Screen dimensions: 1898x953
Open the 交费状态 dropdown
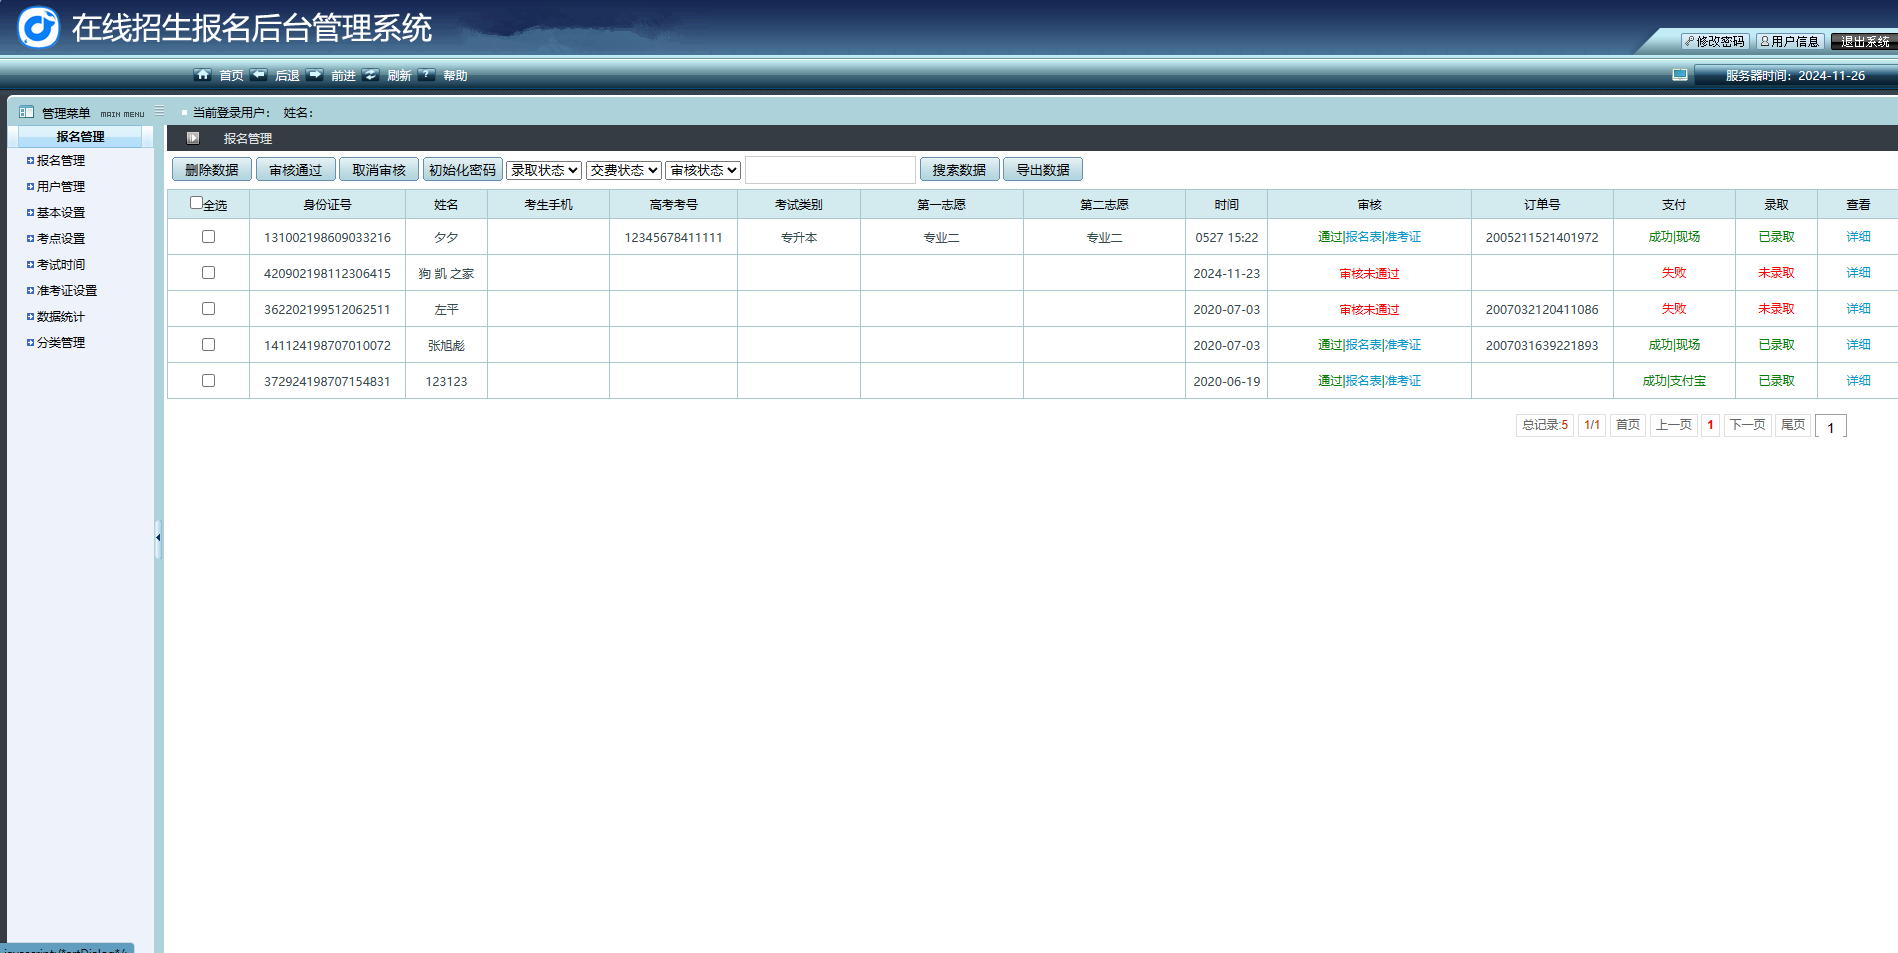coord(624,170)
